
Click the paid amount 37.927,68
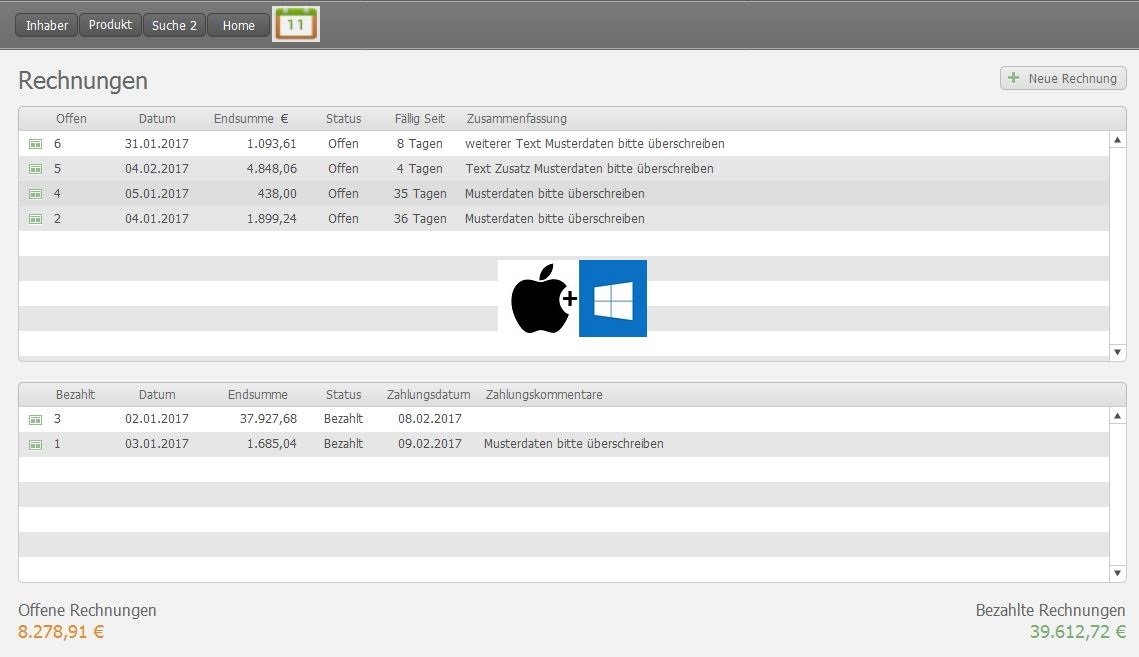268,419
